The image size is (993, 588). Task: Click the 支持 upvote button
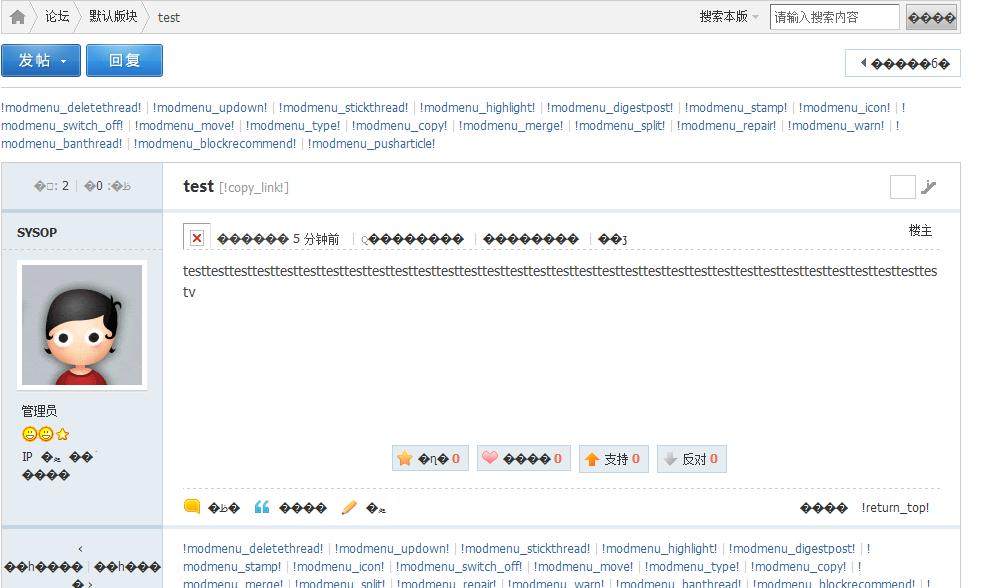point(614,459)
